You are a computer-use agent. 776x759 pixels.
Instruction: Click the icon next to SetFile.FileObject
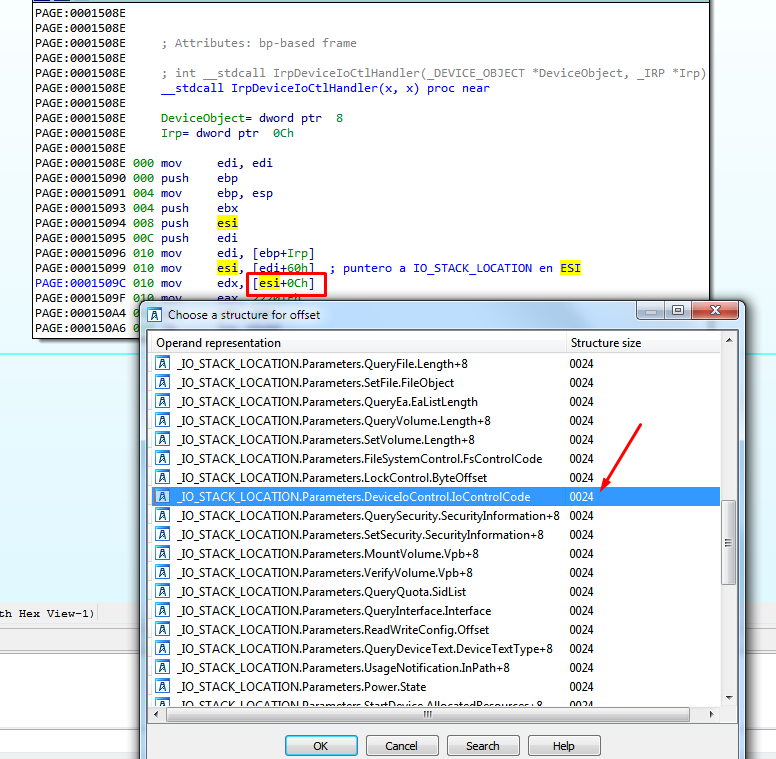click(163, 383)
